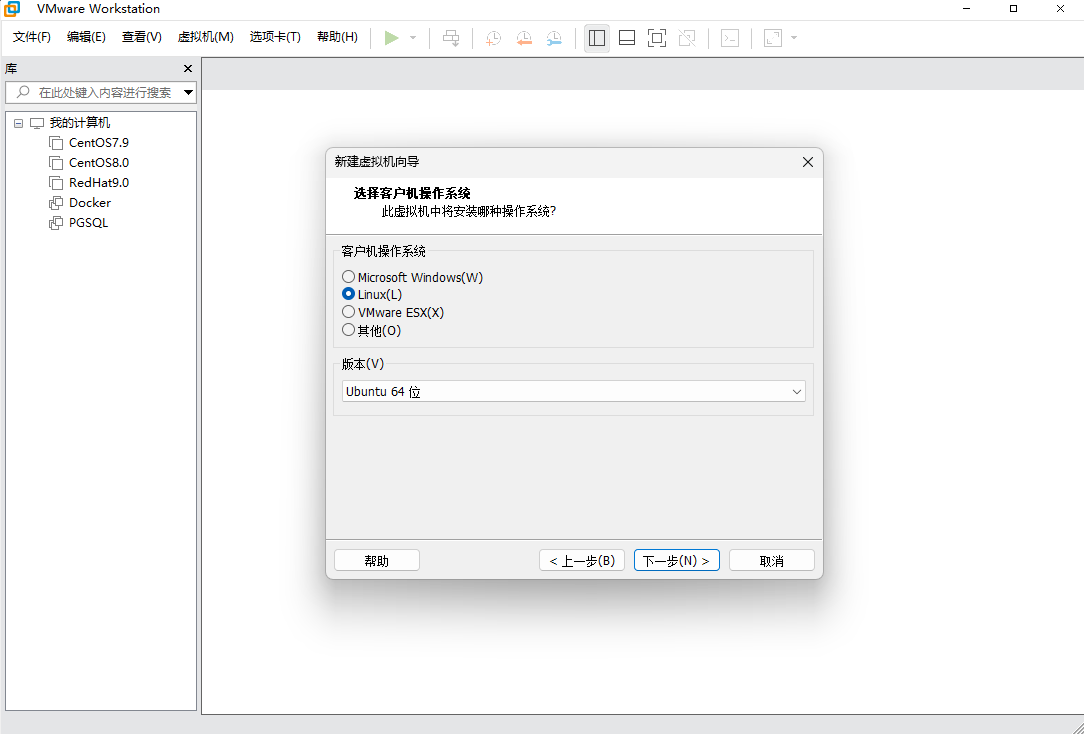Image resolution: width=1084 pixels, height=734 pixels.
Task: Click the Docker VM icon
Action: (56, 203)
